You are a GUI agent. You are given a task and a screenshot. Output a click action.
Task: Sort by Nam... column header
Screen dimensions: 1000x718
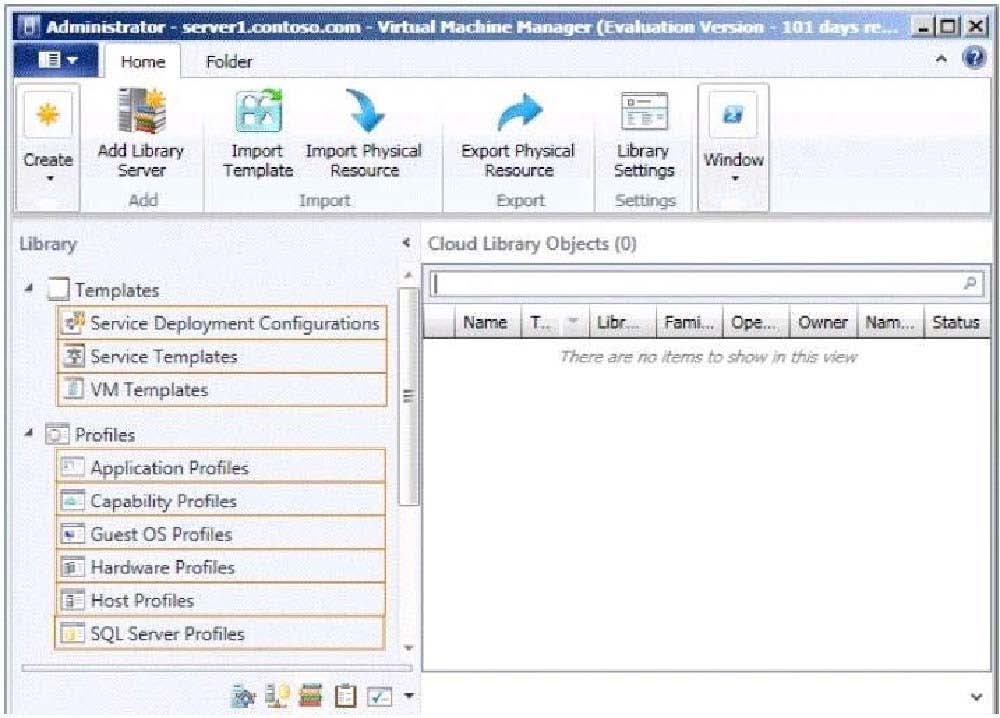tap(890, 322)
